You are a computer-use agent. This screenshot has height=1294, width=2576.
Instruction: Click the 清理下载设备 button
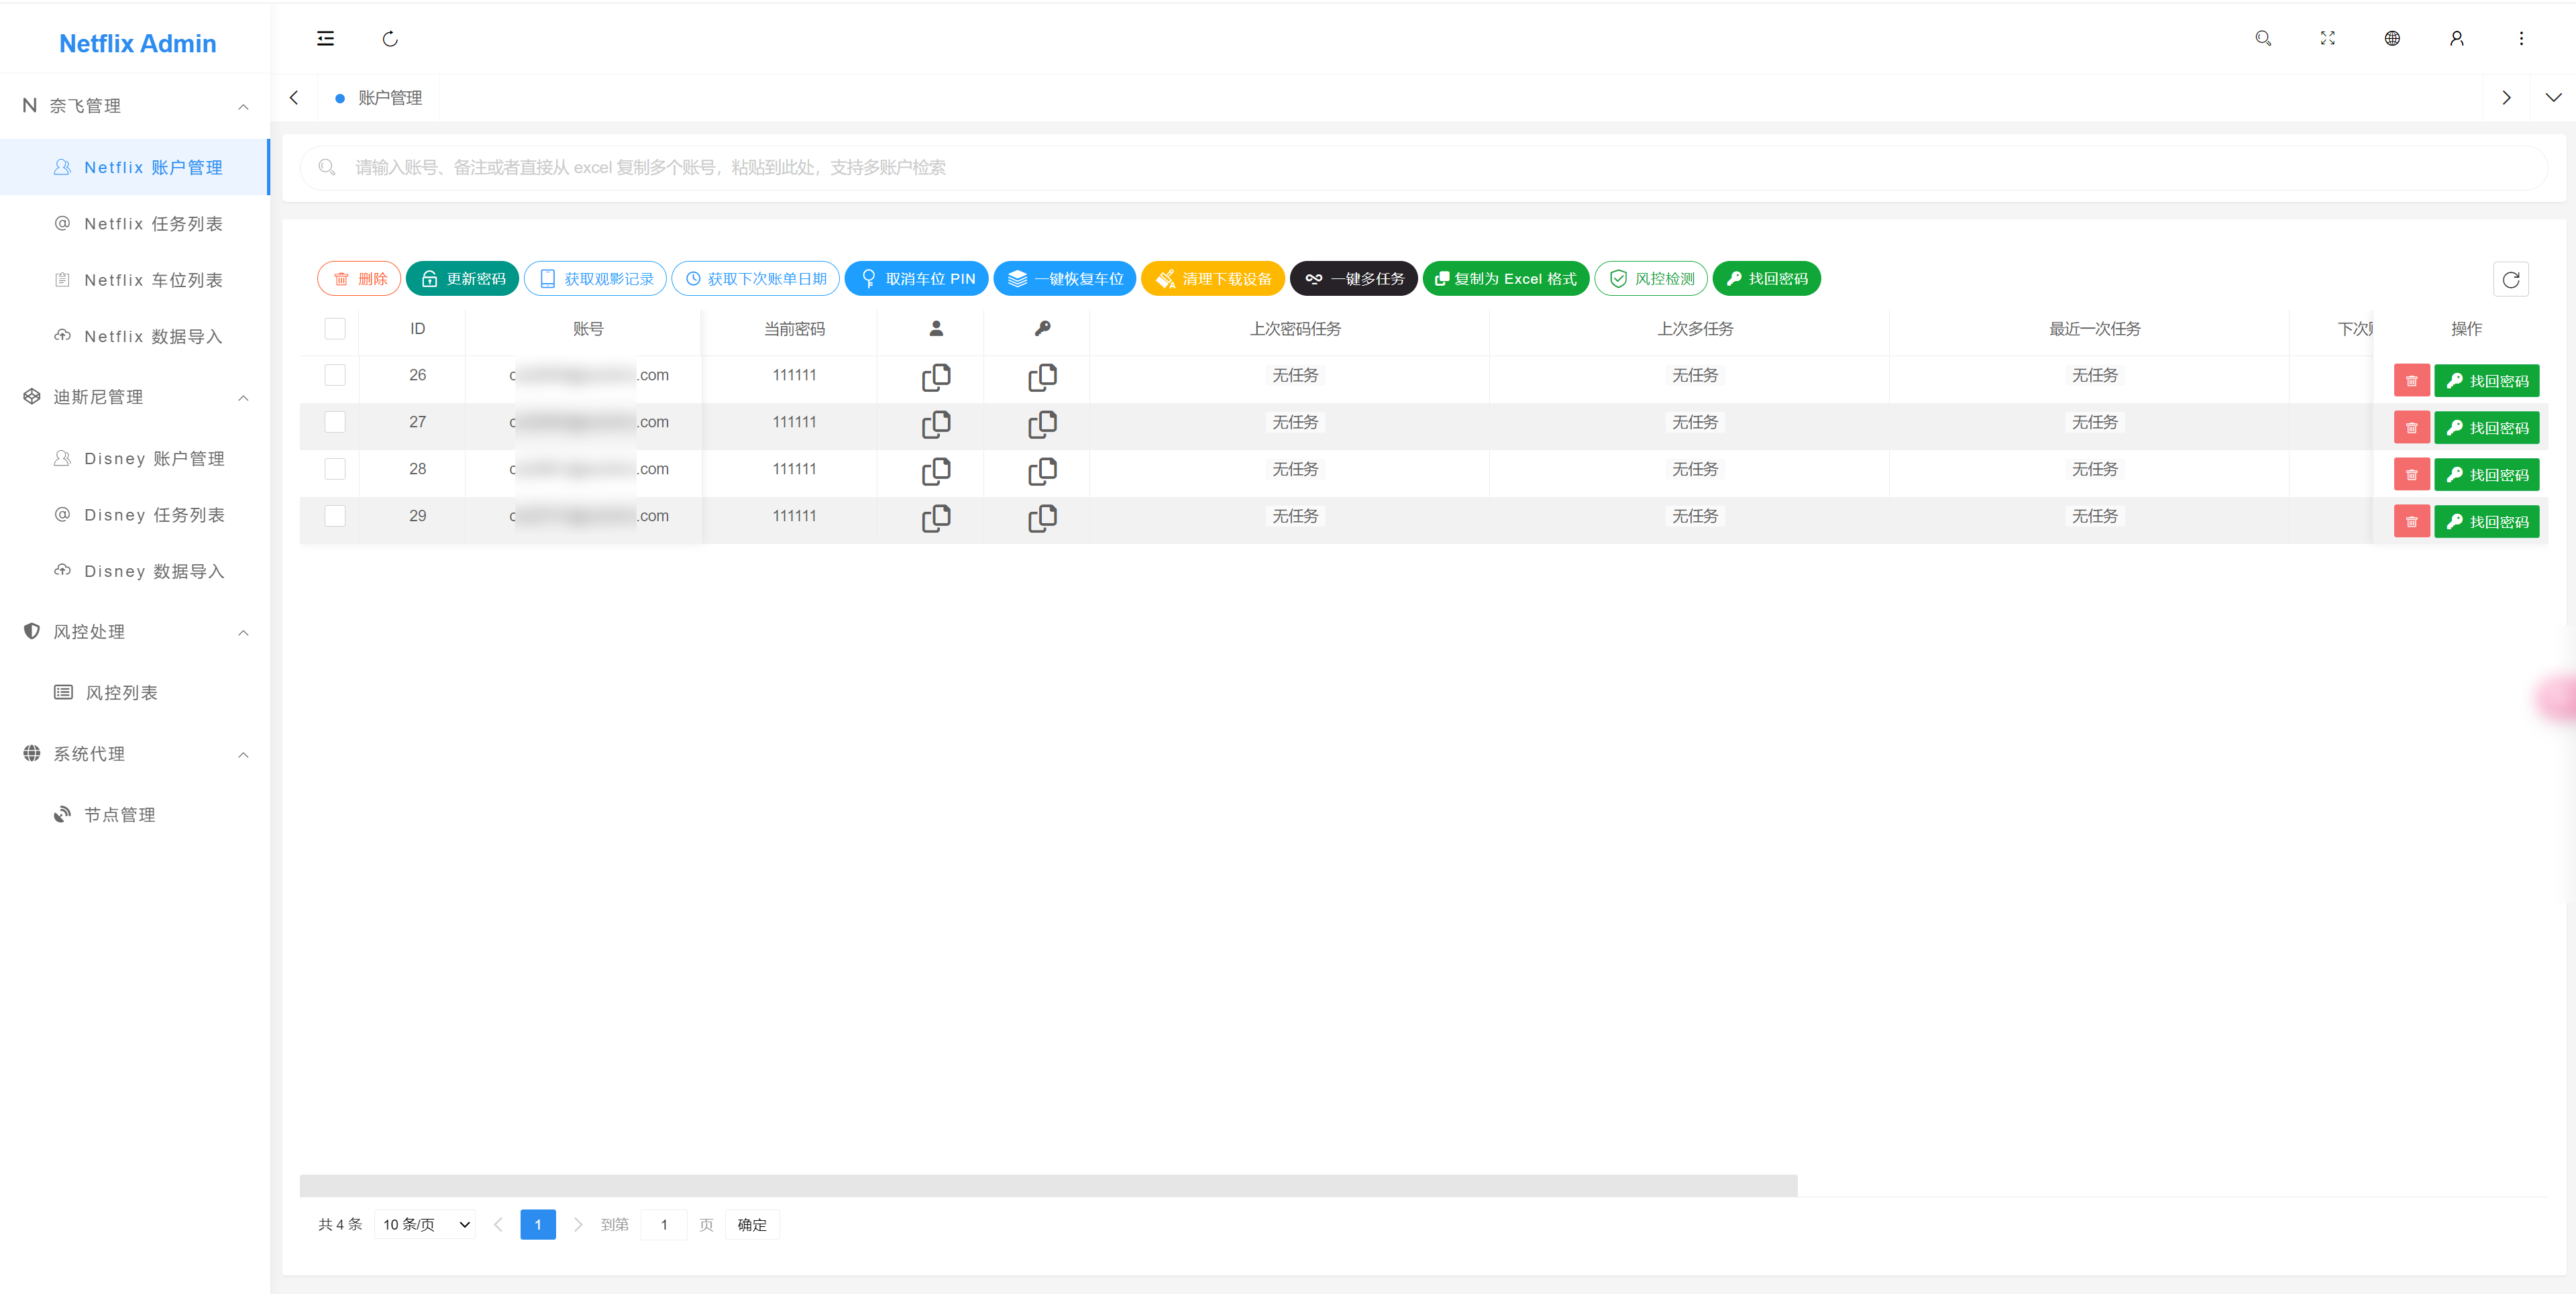point(1213,279)
